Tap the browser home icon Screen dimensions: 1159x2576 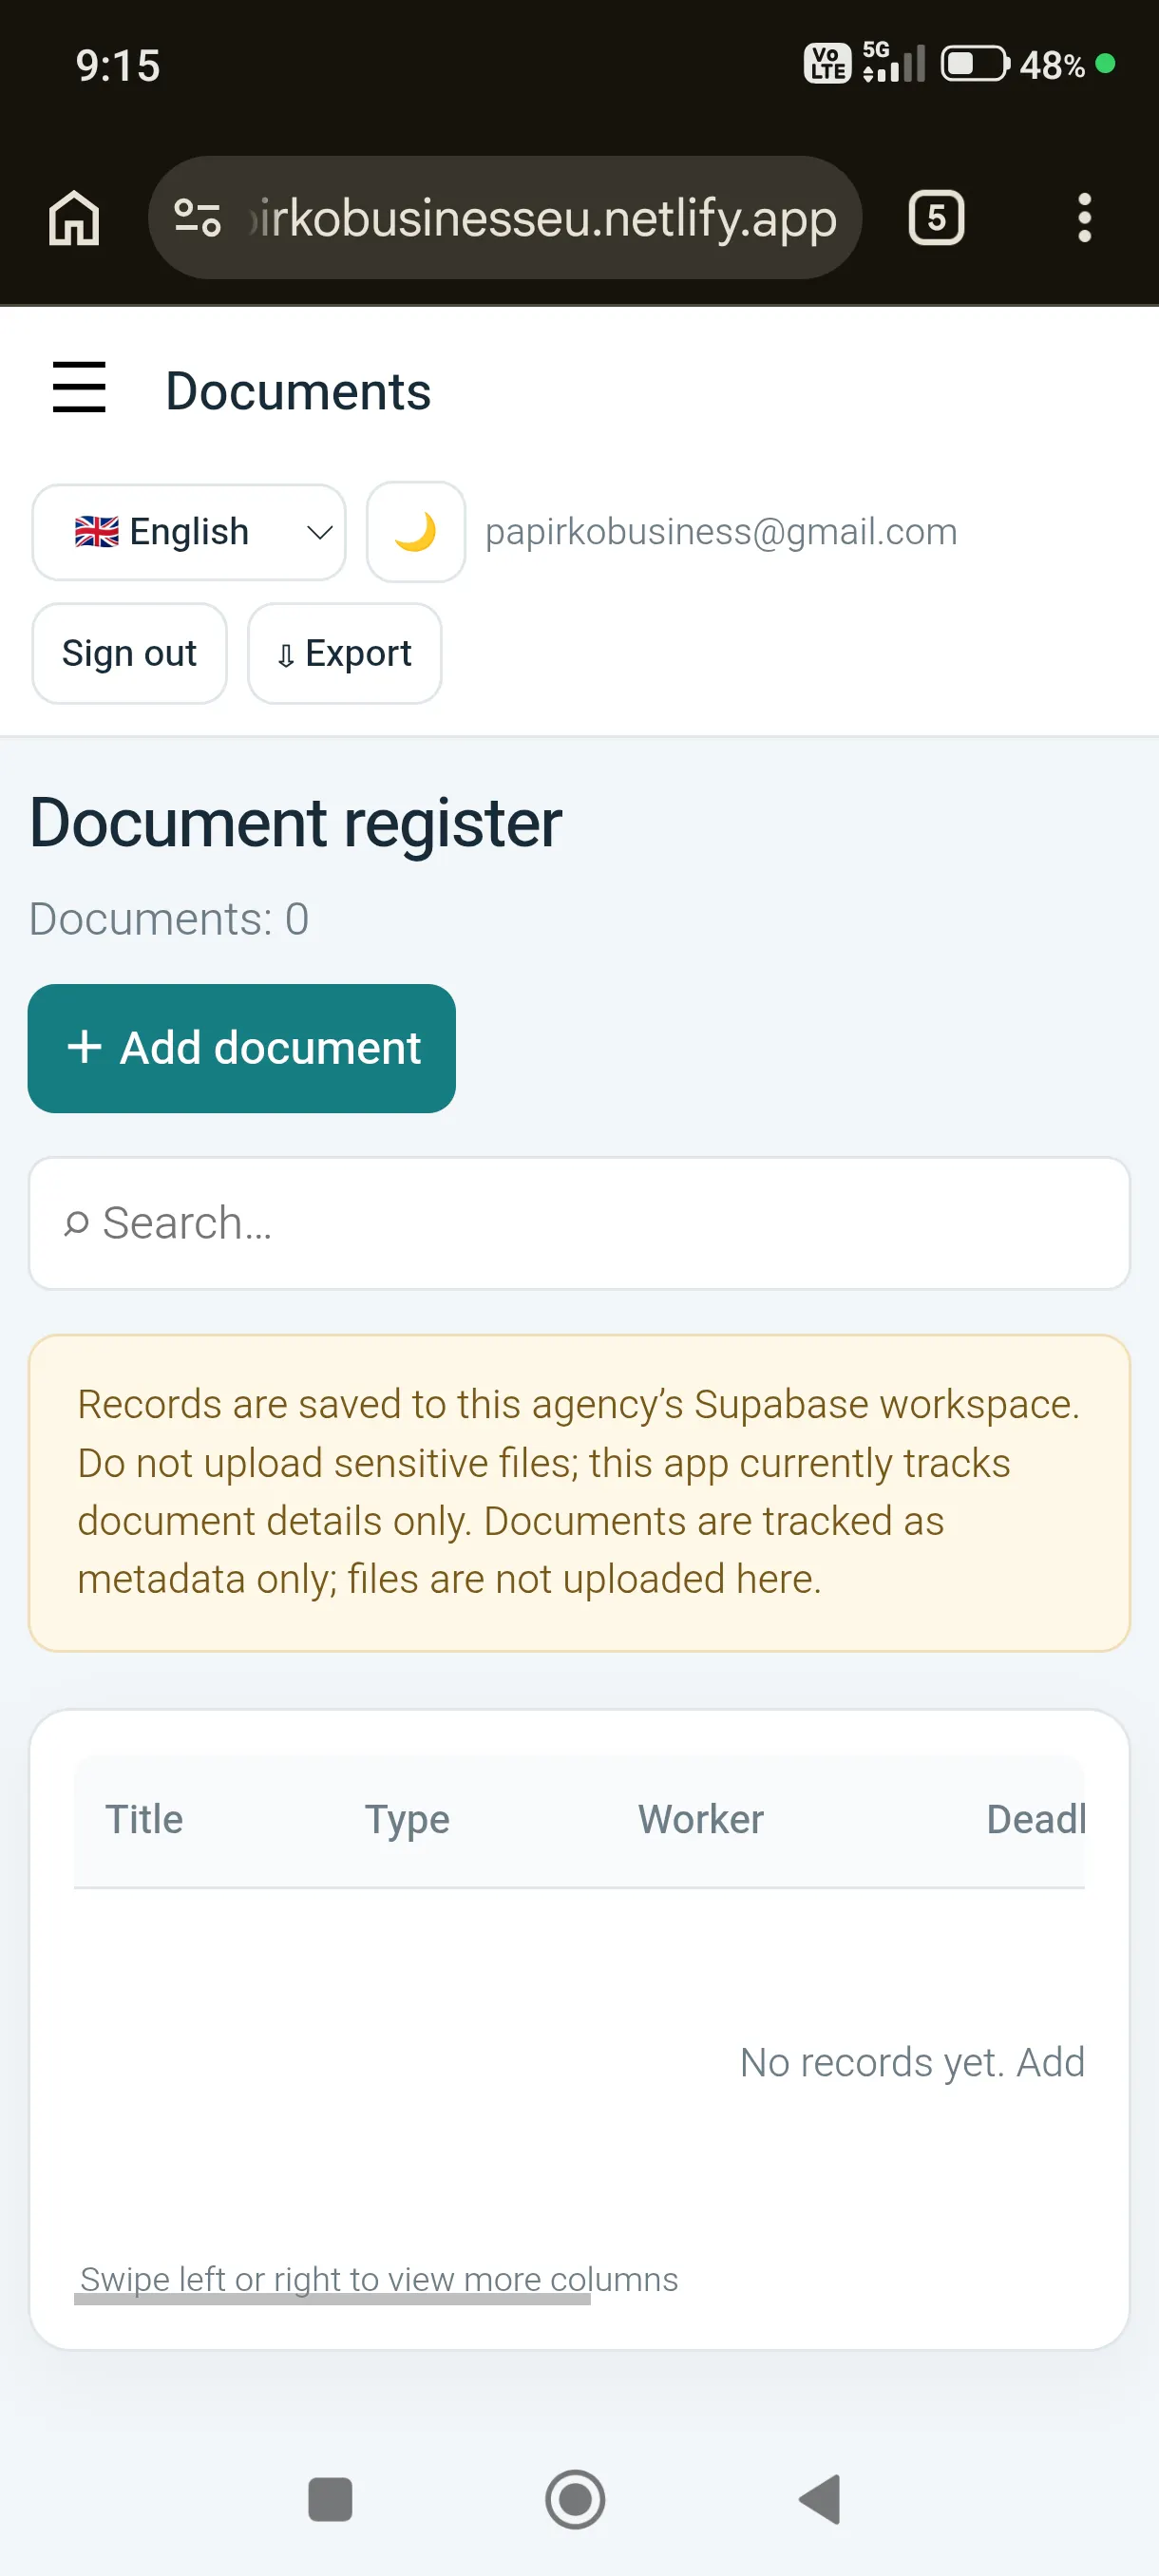pos(74,217)
